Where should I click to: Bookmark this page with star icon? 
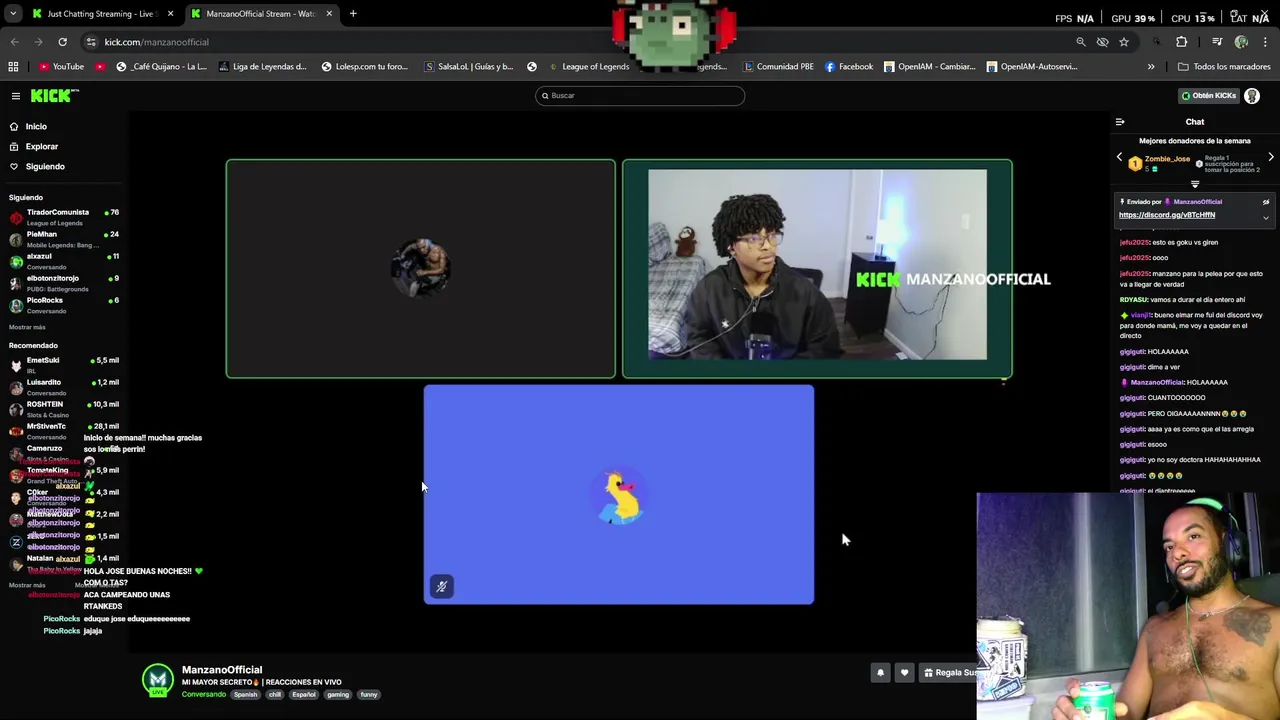pos(1124,42)
